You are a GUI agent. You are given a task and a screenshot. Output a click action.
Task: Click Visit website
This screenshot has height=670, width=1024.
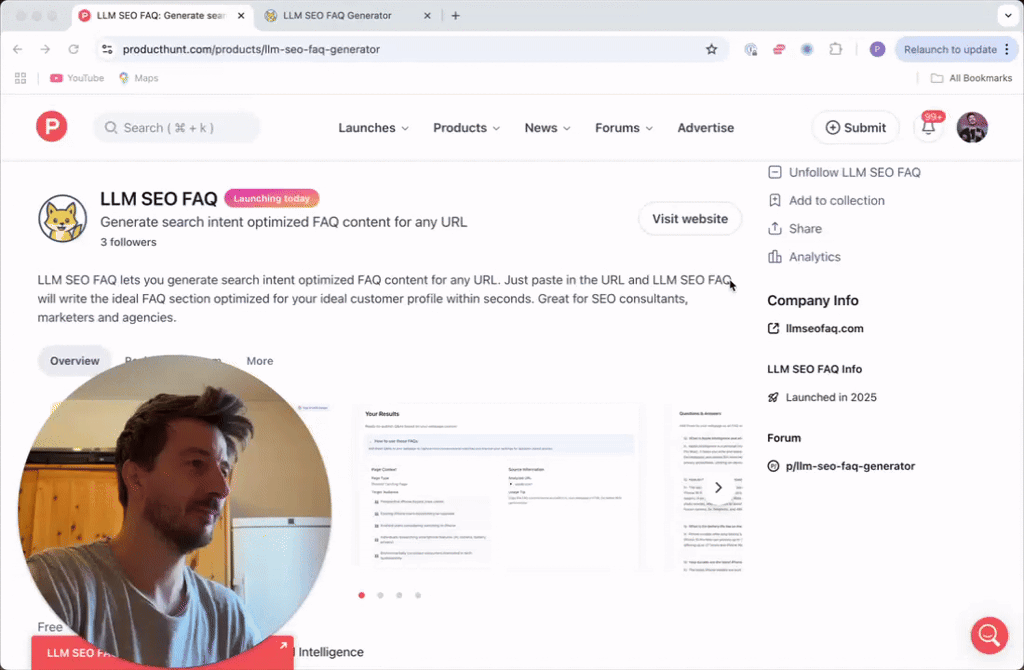coord(690,219)
